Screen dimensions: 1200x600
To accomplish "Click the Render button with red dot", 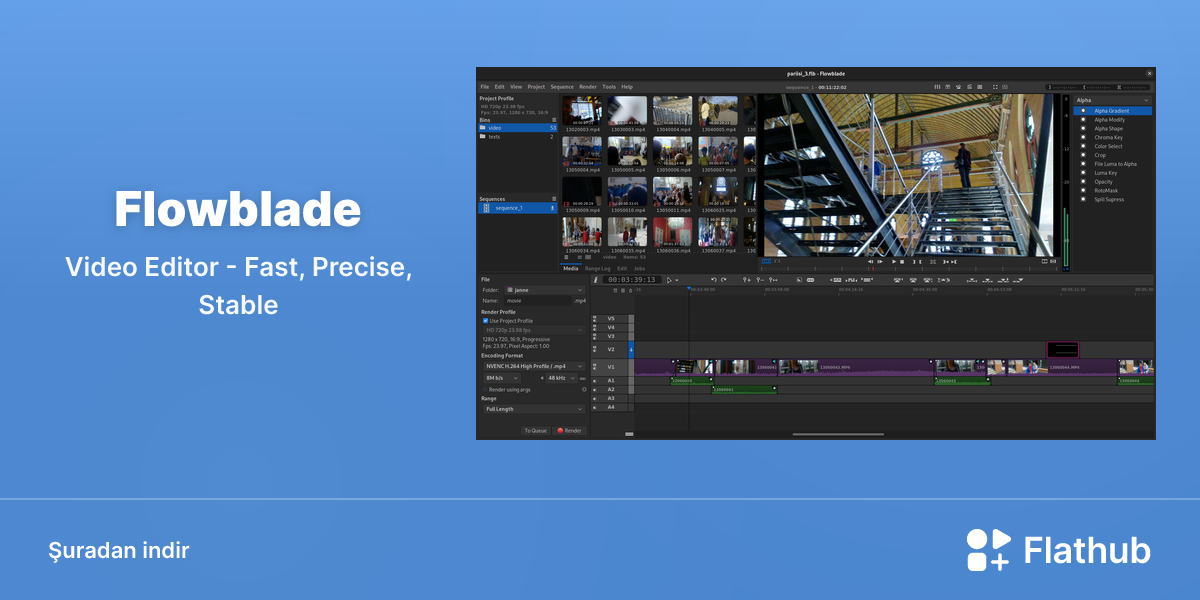I will 570,431.
